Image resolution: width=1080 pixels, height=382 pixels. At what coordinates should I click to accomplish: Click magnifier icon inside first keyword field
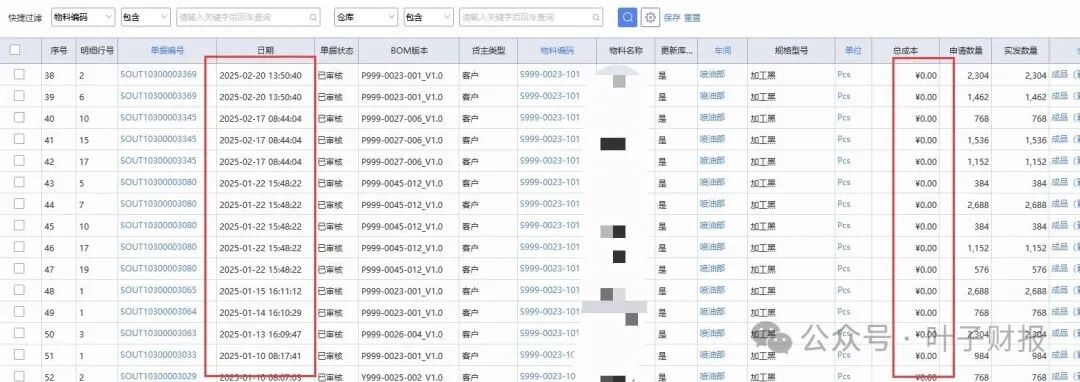[313, 17]
